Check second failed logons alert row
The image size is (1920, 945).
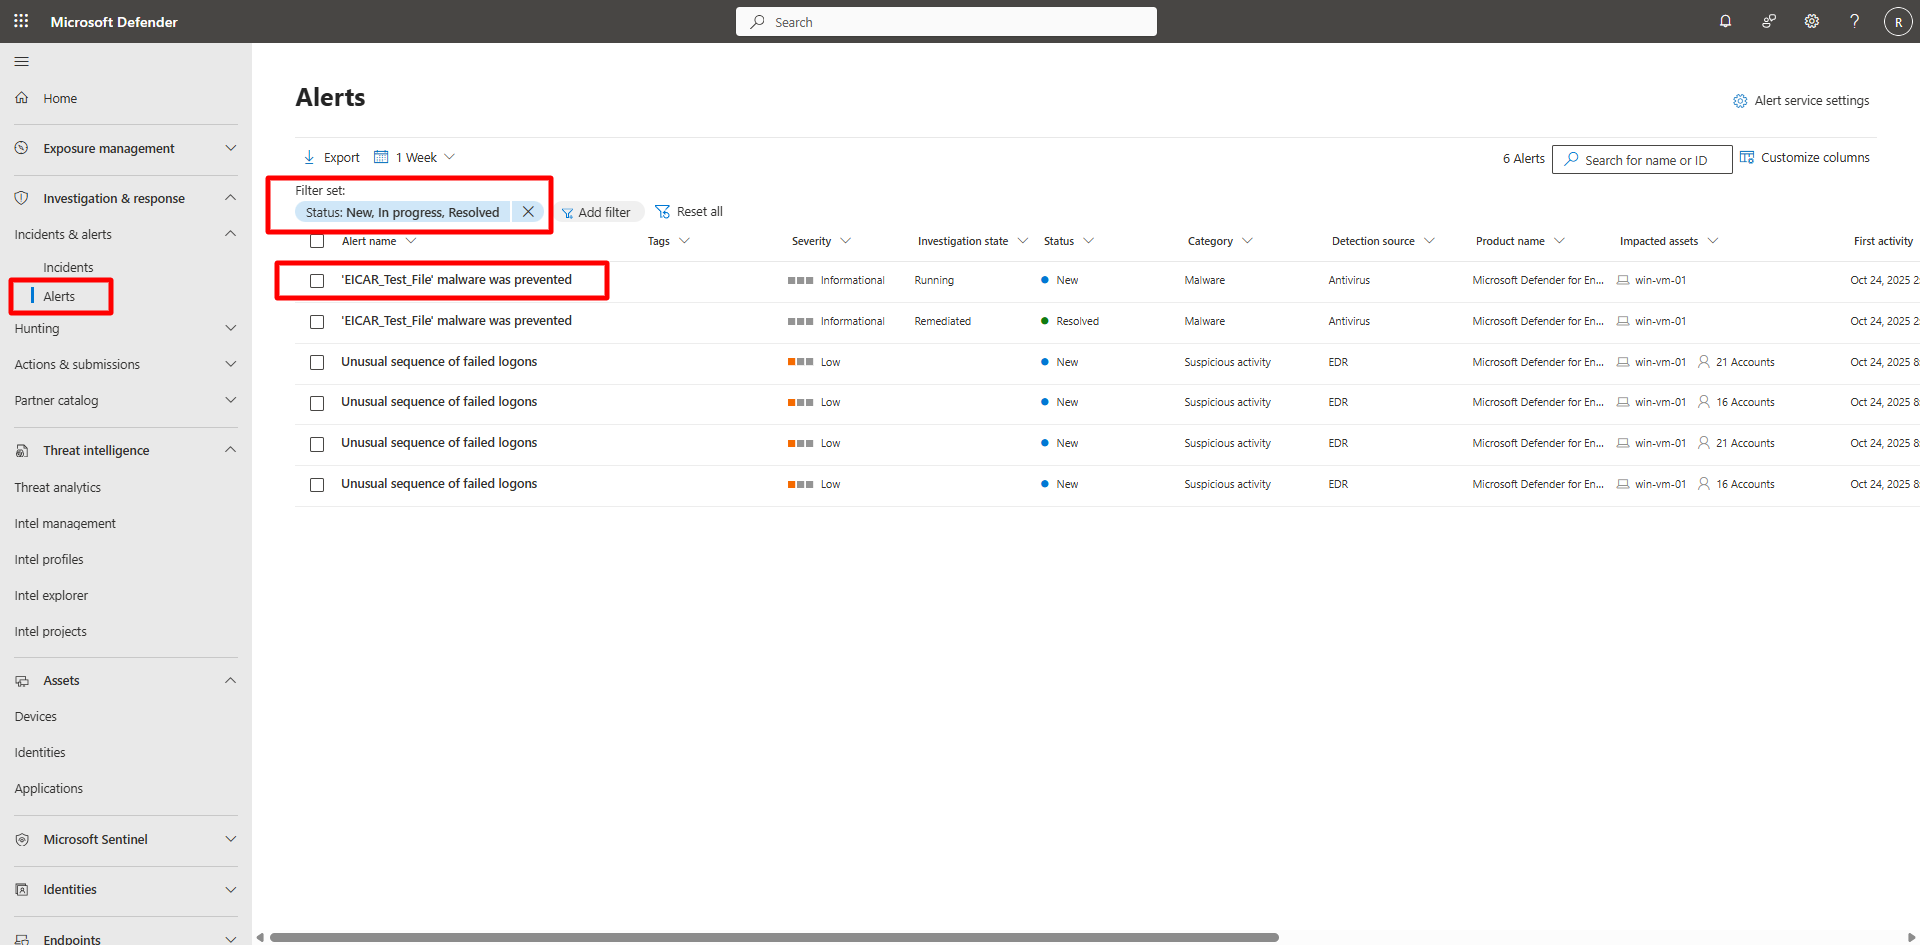tap(317, 403)
